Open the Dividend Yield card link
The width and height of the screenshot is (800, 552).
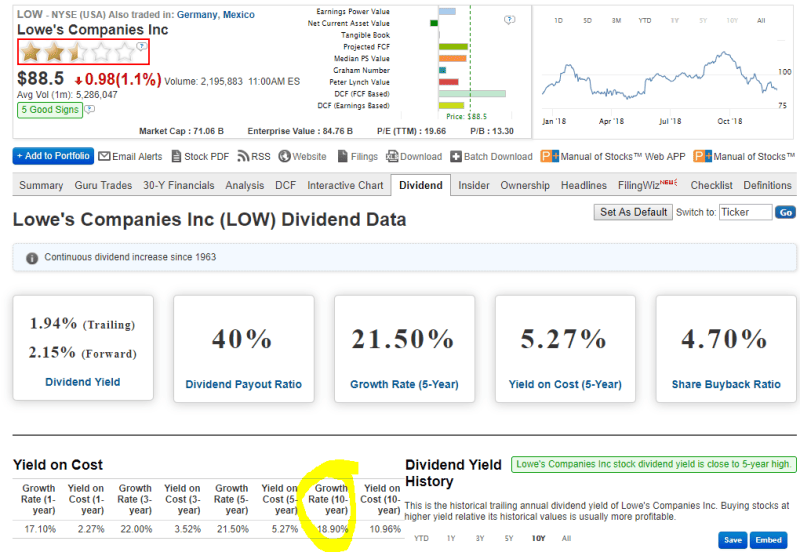(83, 382)
